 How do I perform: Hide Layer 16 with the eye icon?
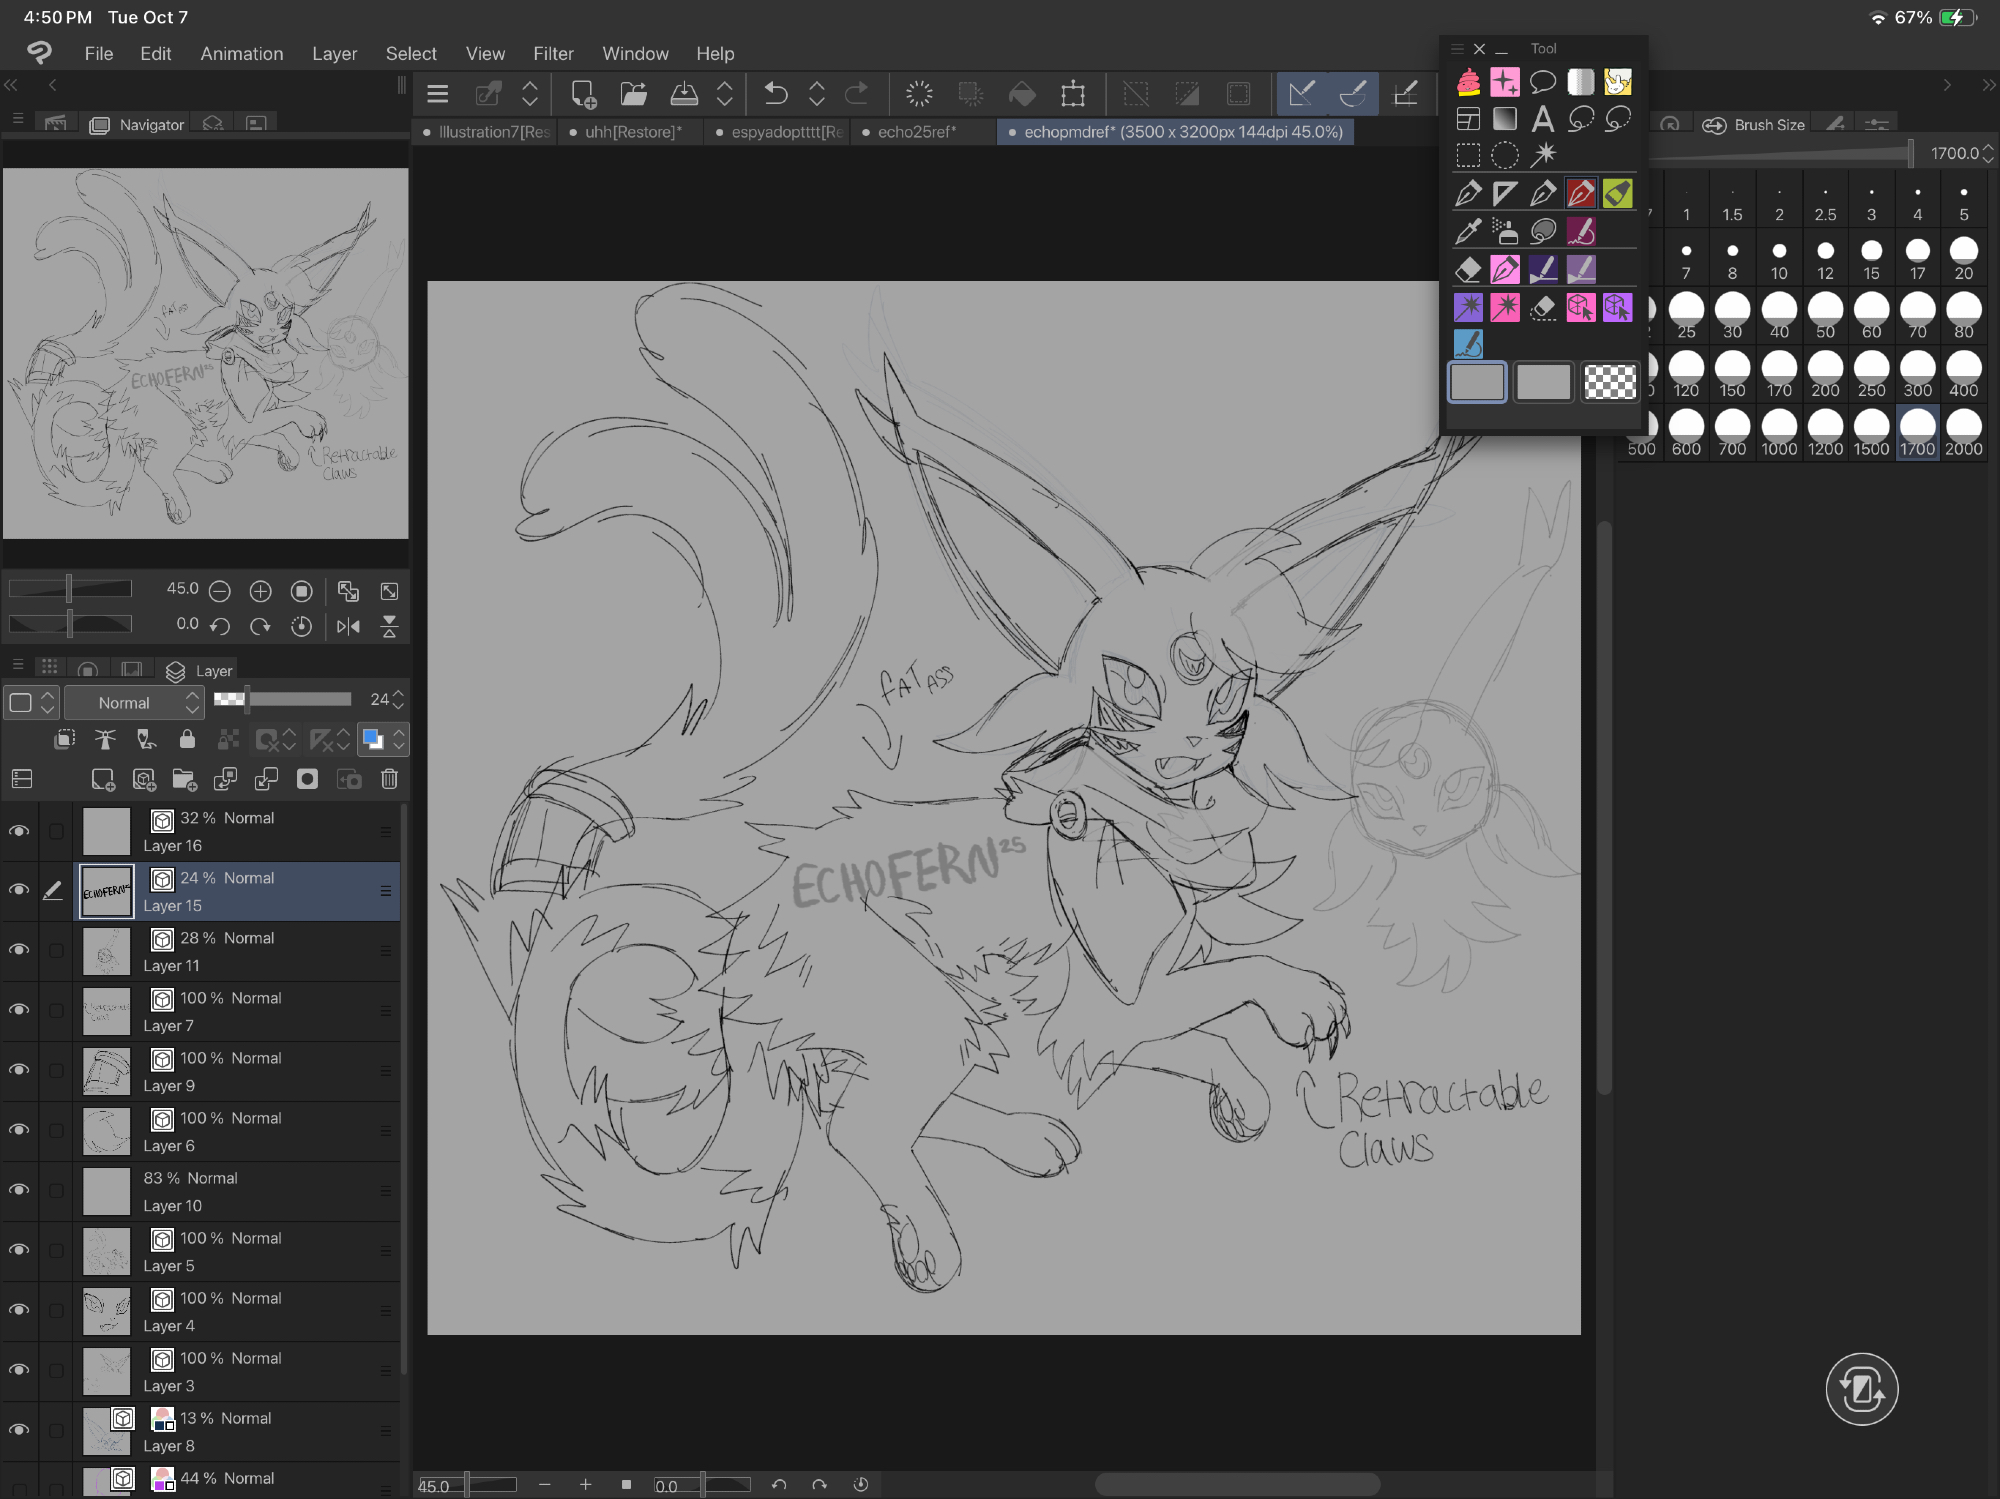pyautogui.click(x=19, y=831)
